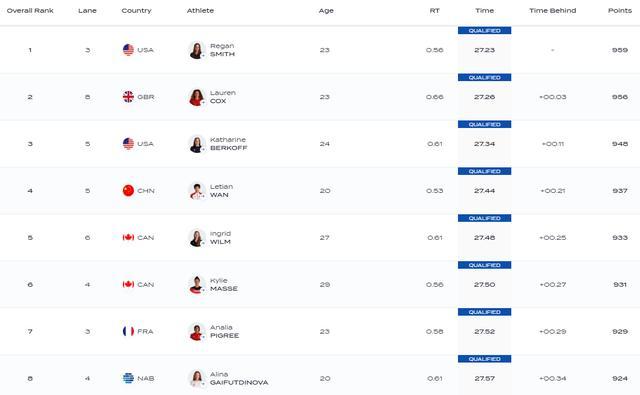The image size is (640, 395).
Task: Click the RT column header
Action: pos(434,11)
